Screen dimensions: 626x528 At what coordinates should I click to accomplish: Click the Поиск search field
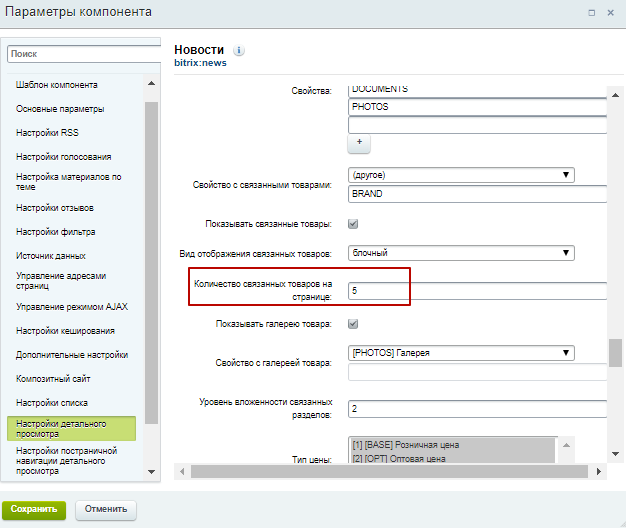[84, 54]
